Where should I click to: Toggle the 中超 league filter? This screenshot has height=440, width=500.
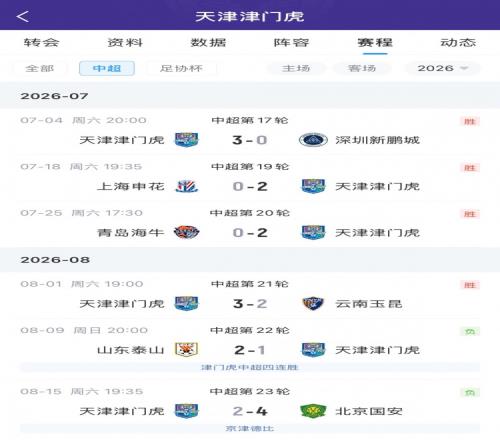(x=107, y=68)
